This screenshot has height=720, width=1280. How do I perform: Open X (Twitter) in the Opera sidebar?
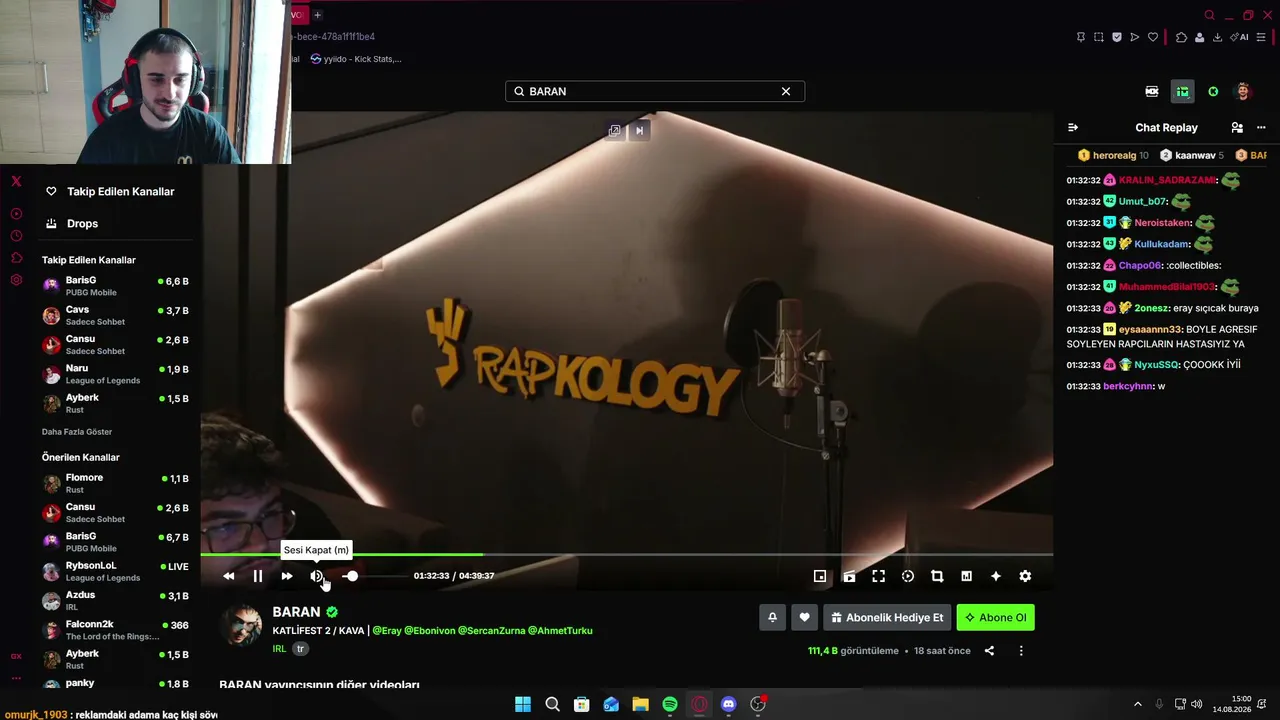pos(16,181)
